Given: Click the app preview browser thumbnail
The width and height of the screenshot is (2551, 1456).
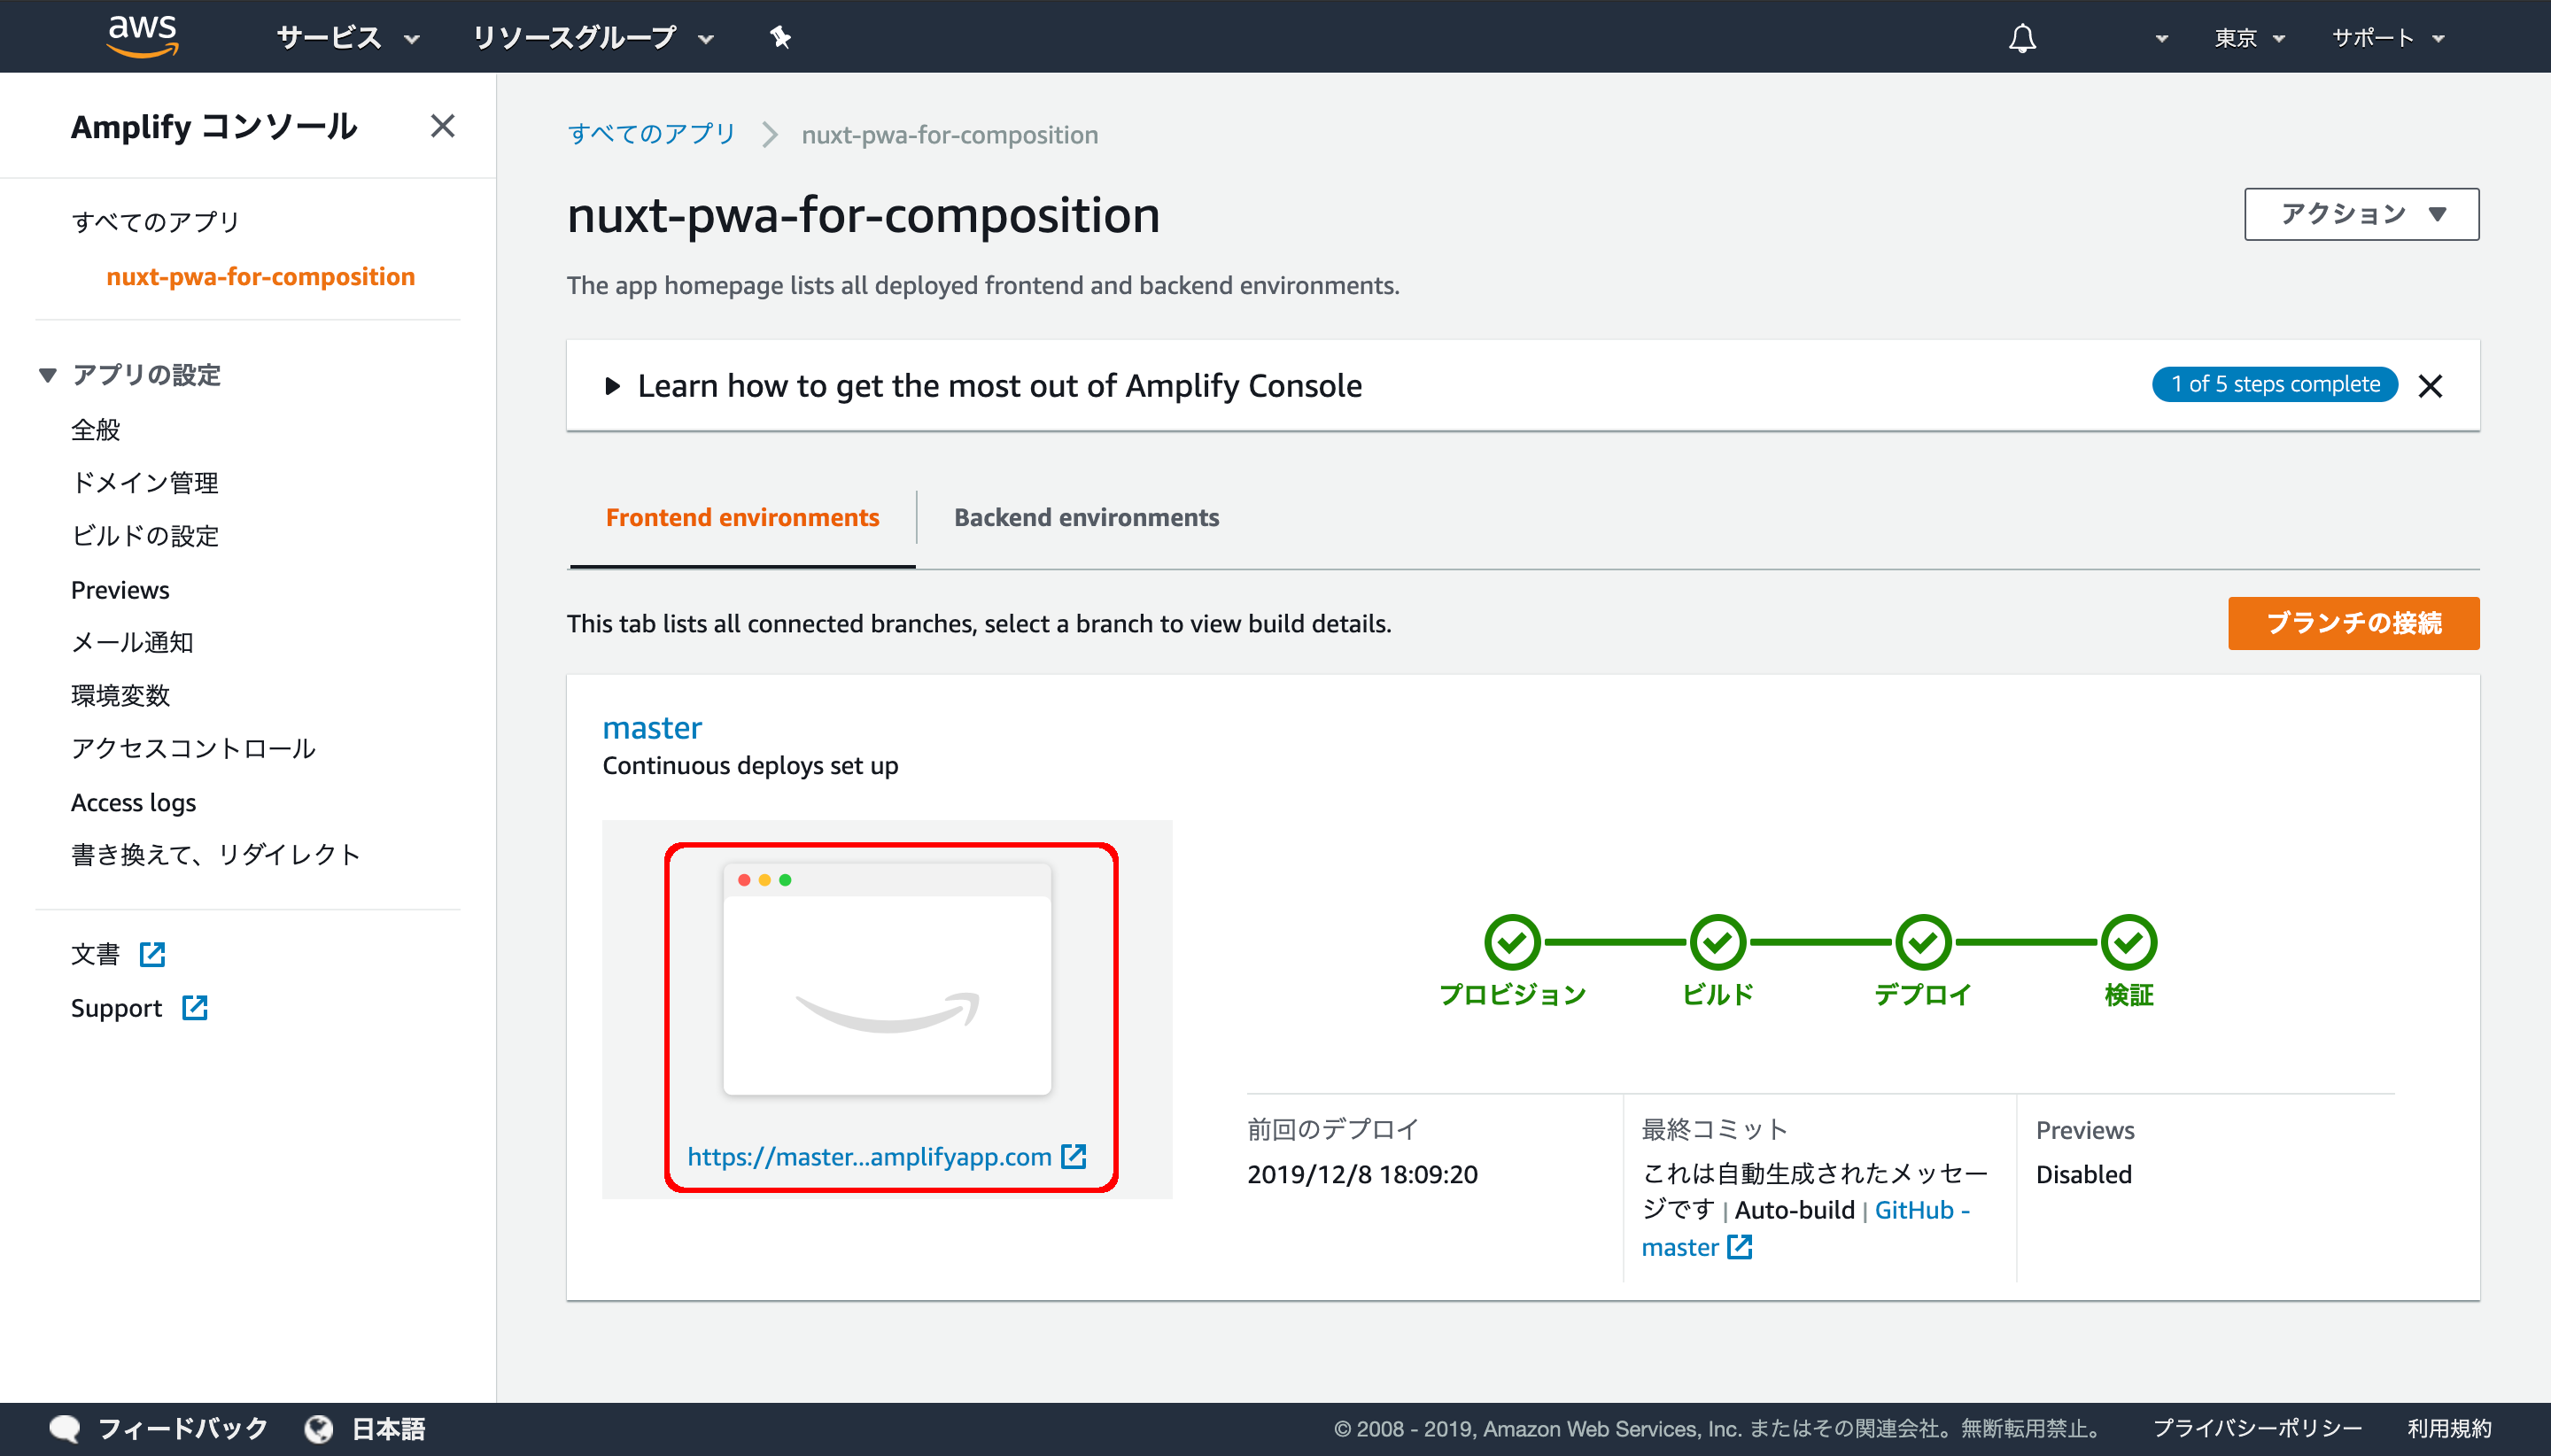Looking at the screenshot, I should [x=887, y=980].
